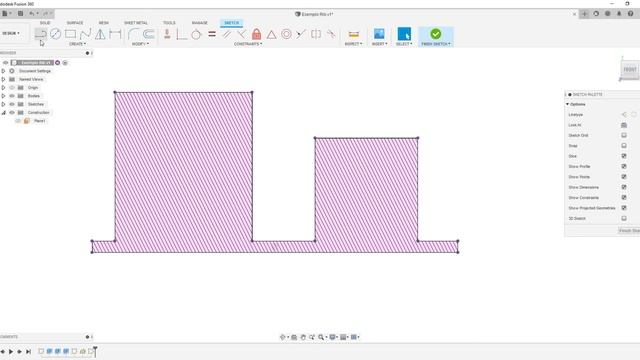640x360 pixels.
Task: Toggle visibility of Plane1
Action: pos(18,121)
